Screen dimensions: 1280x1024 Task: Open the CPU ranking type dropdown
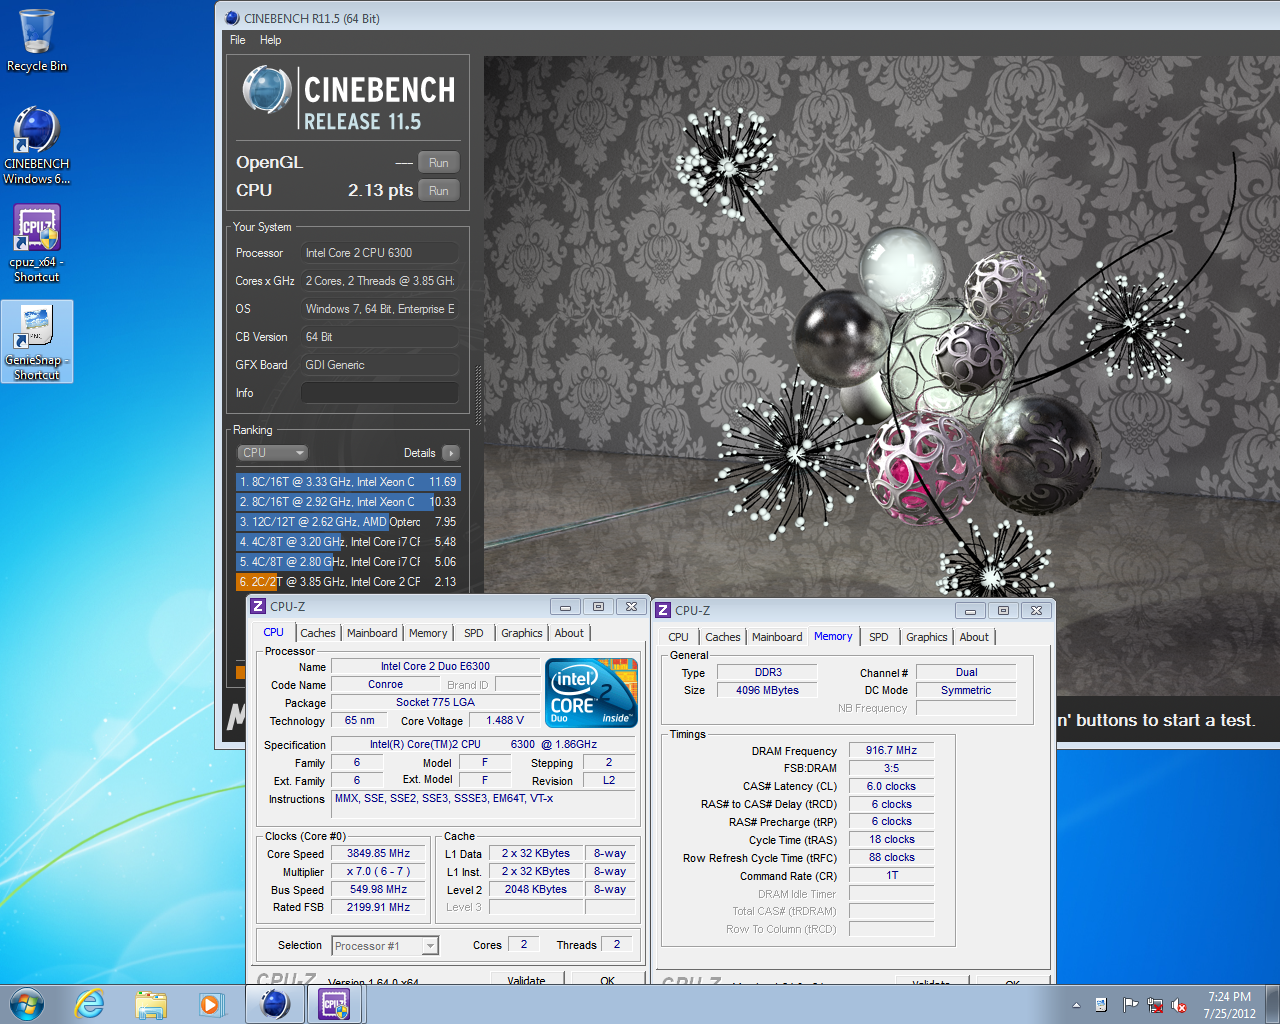272,453
